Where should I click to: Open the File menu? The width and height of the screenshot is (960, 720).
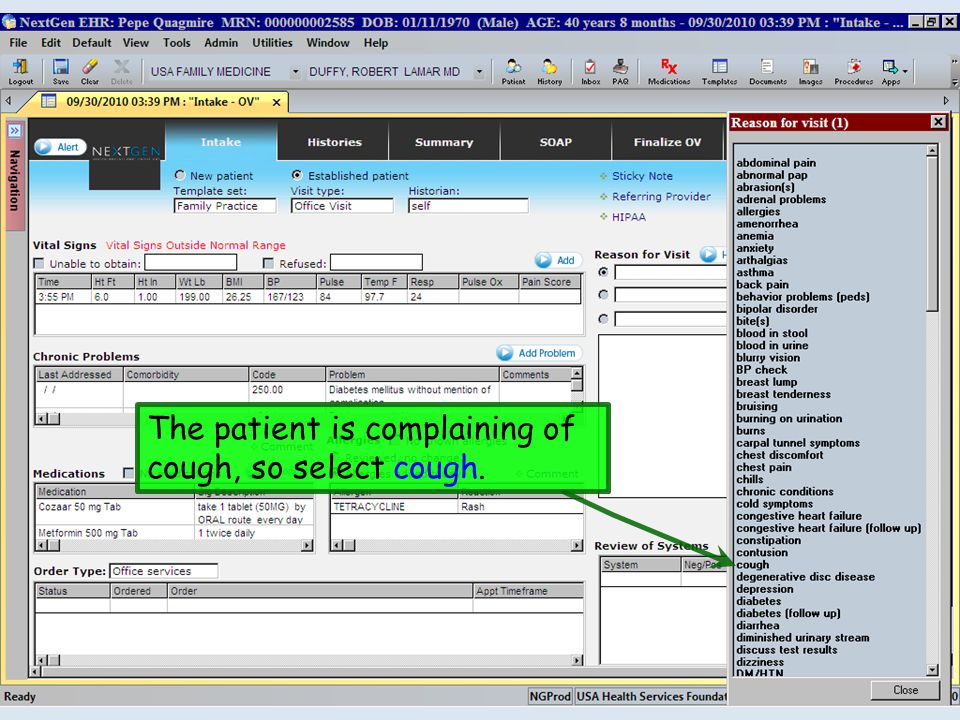18,43
